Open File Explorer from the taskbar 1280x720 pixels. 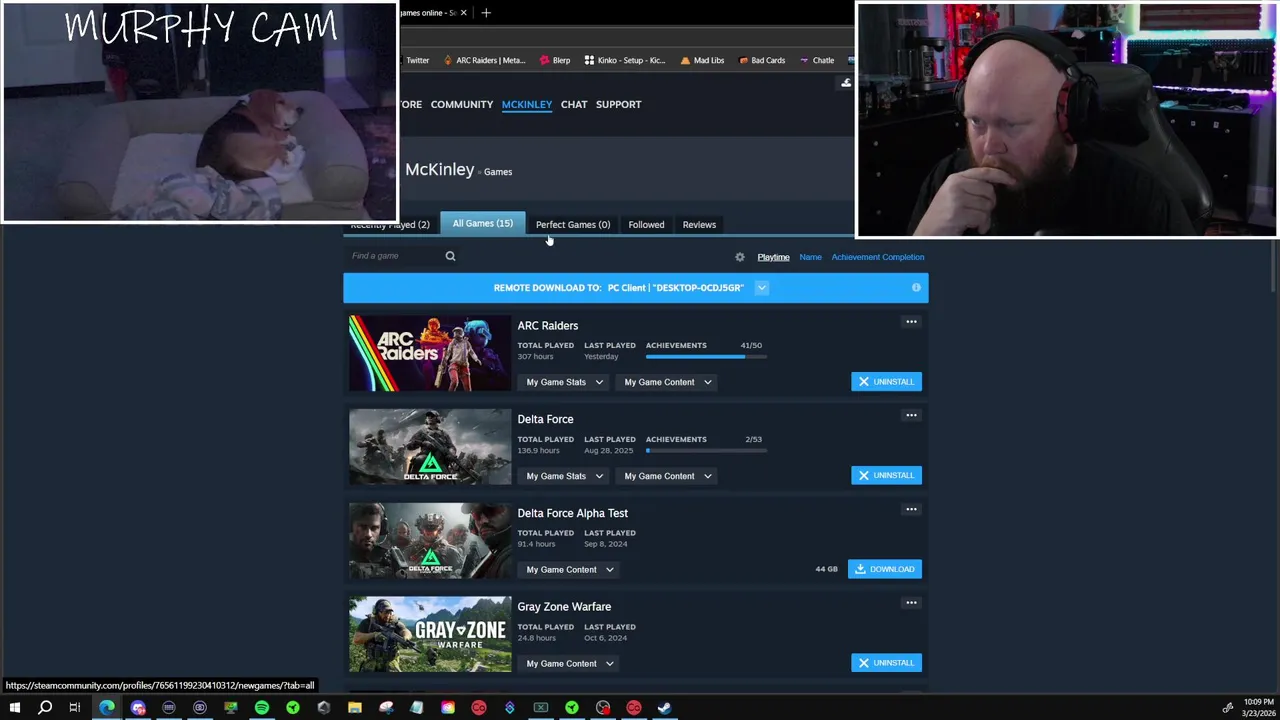click(354, 708)
